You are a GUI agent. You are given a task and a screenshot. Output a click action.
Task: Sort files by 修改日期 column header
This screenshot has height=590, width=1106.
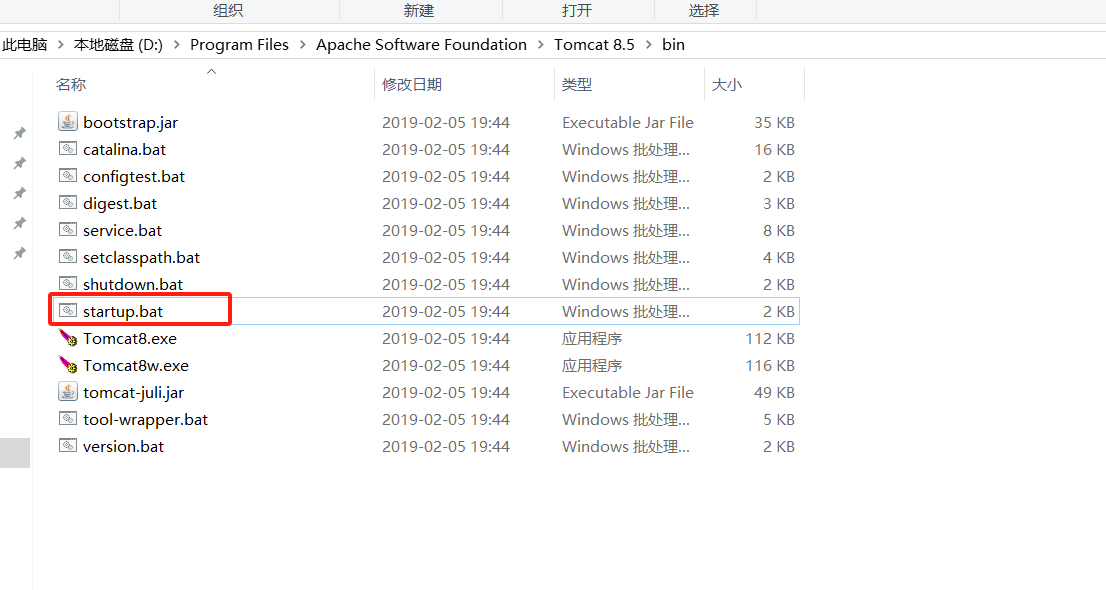point(412,85)
